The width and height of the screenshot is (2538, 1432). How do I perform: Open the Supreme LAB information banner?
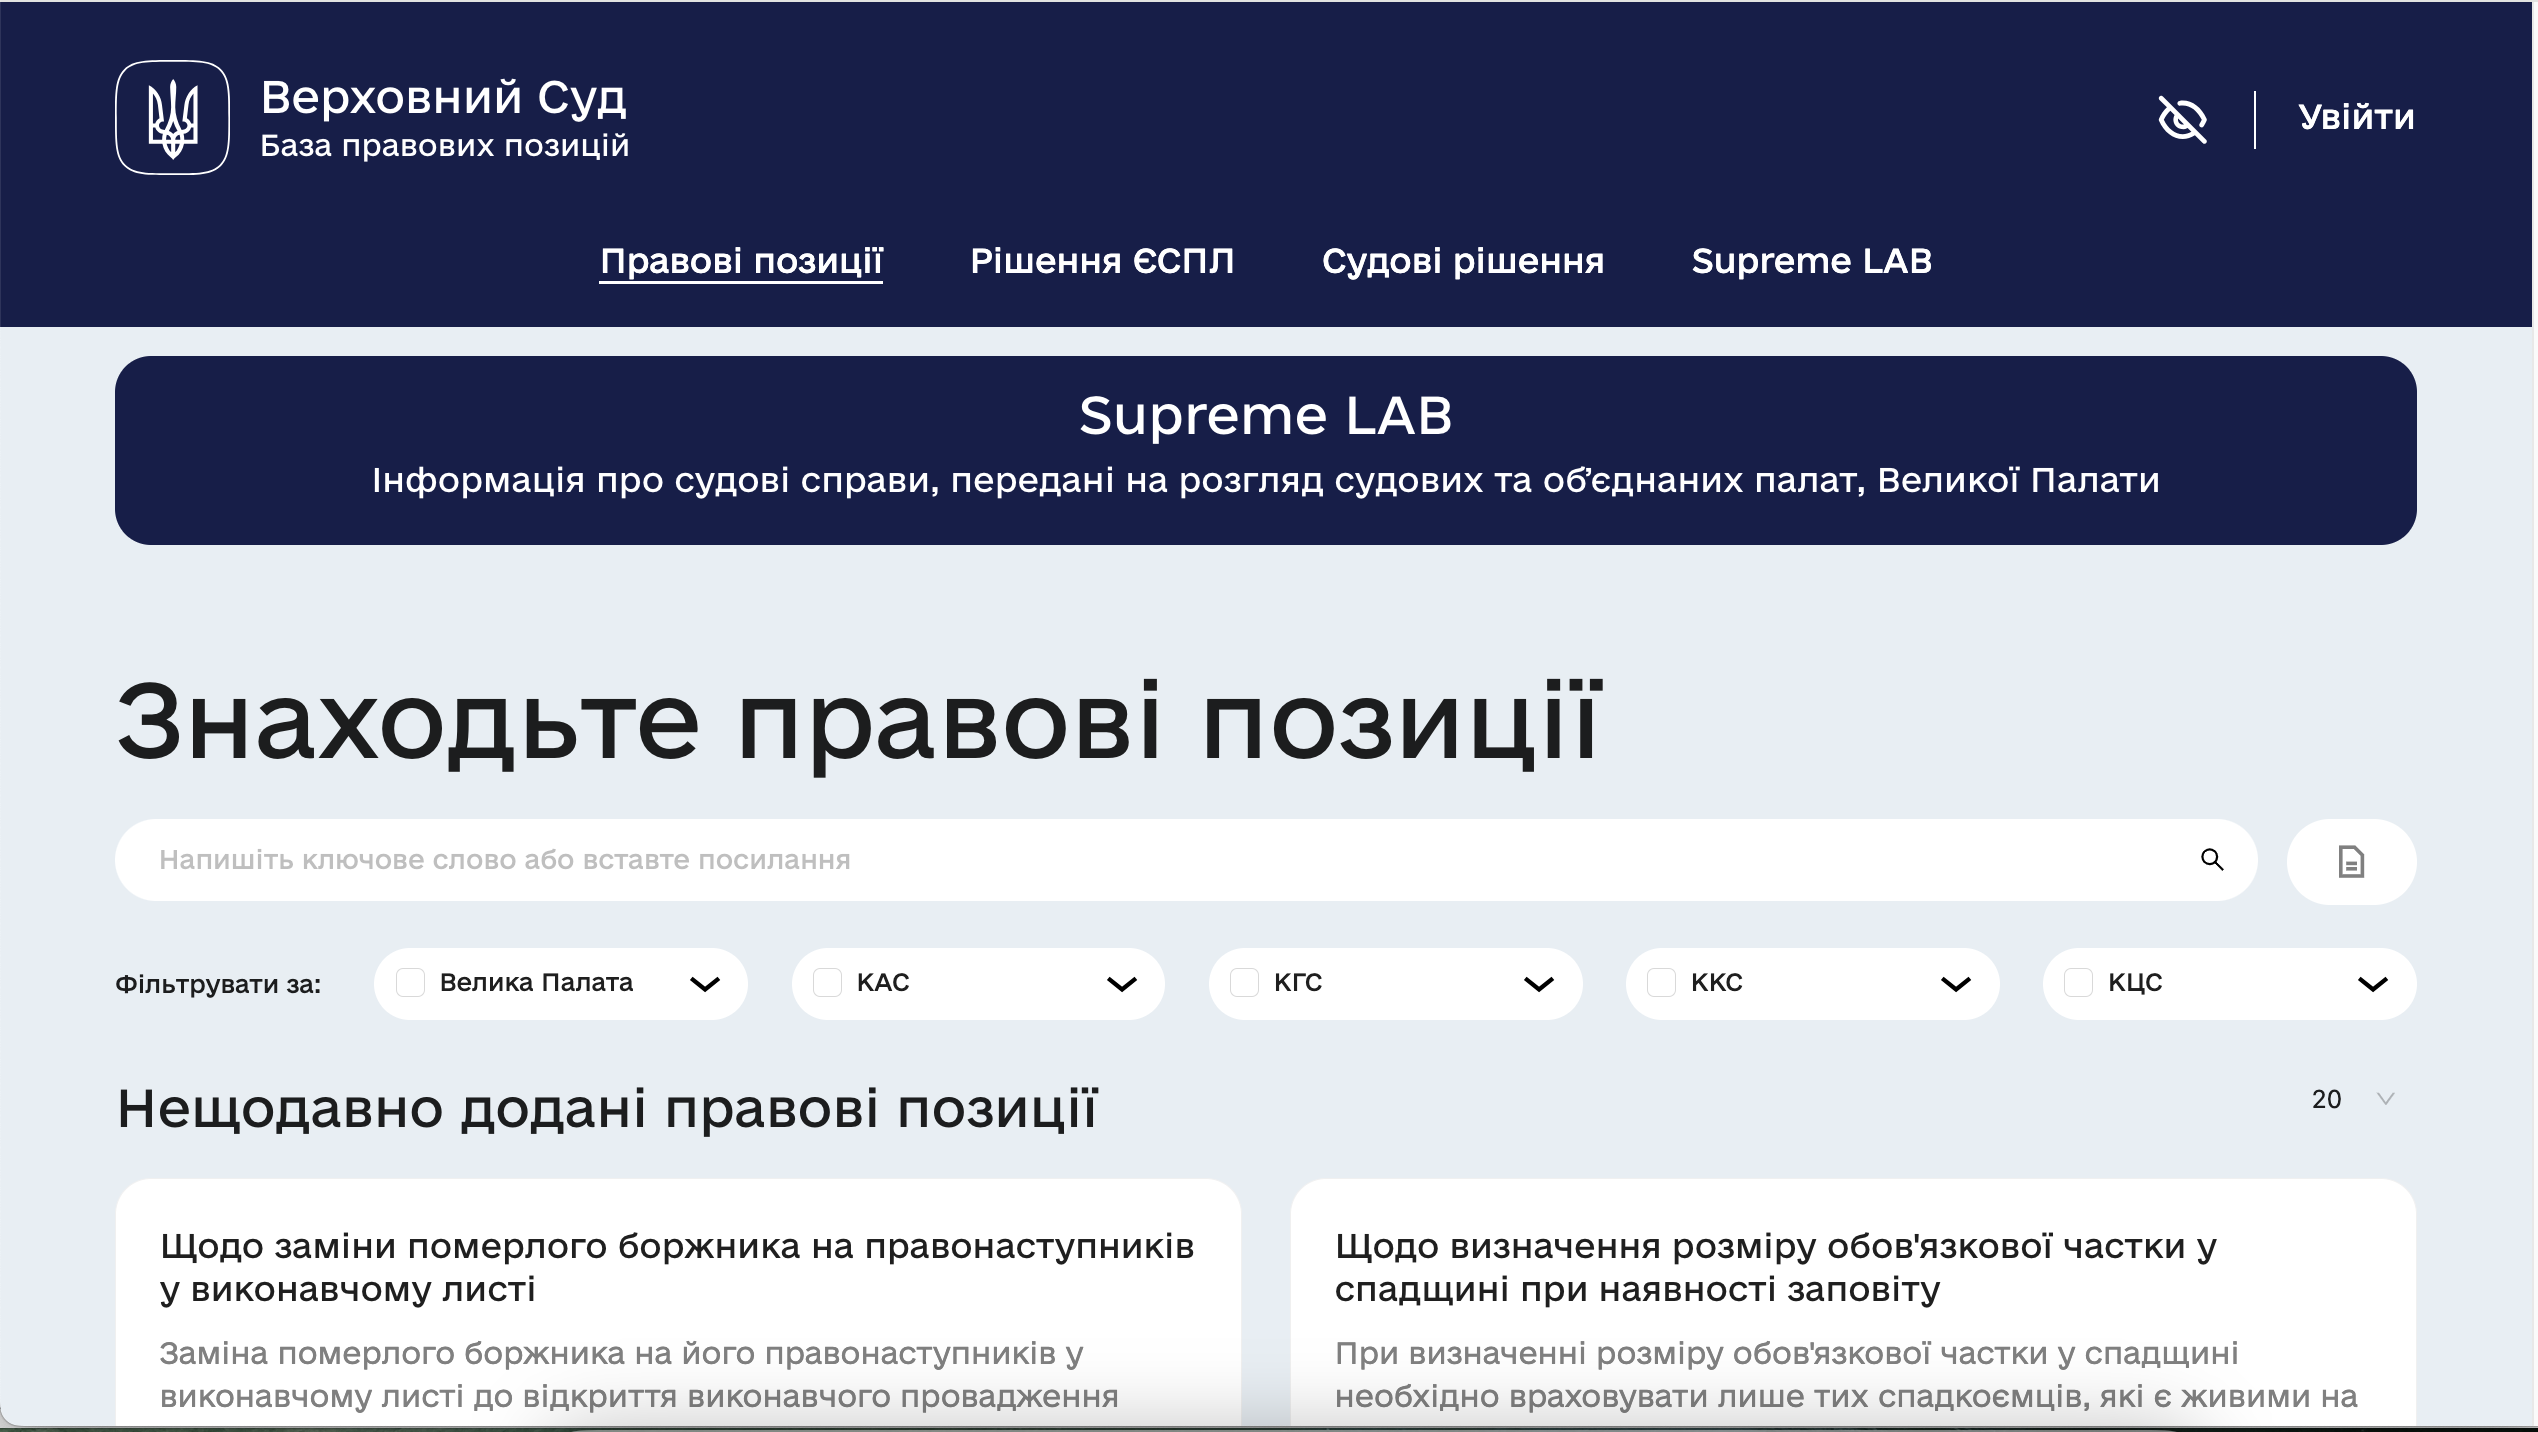point(1265,450)
